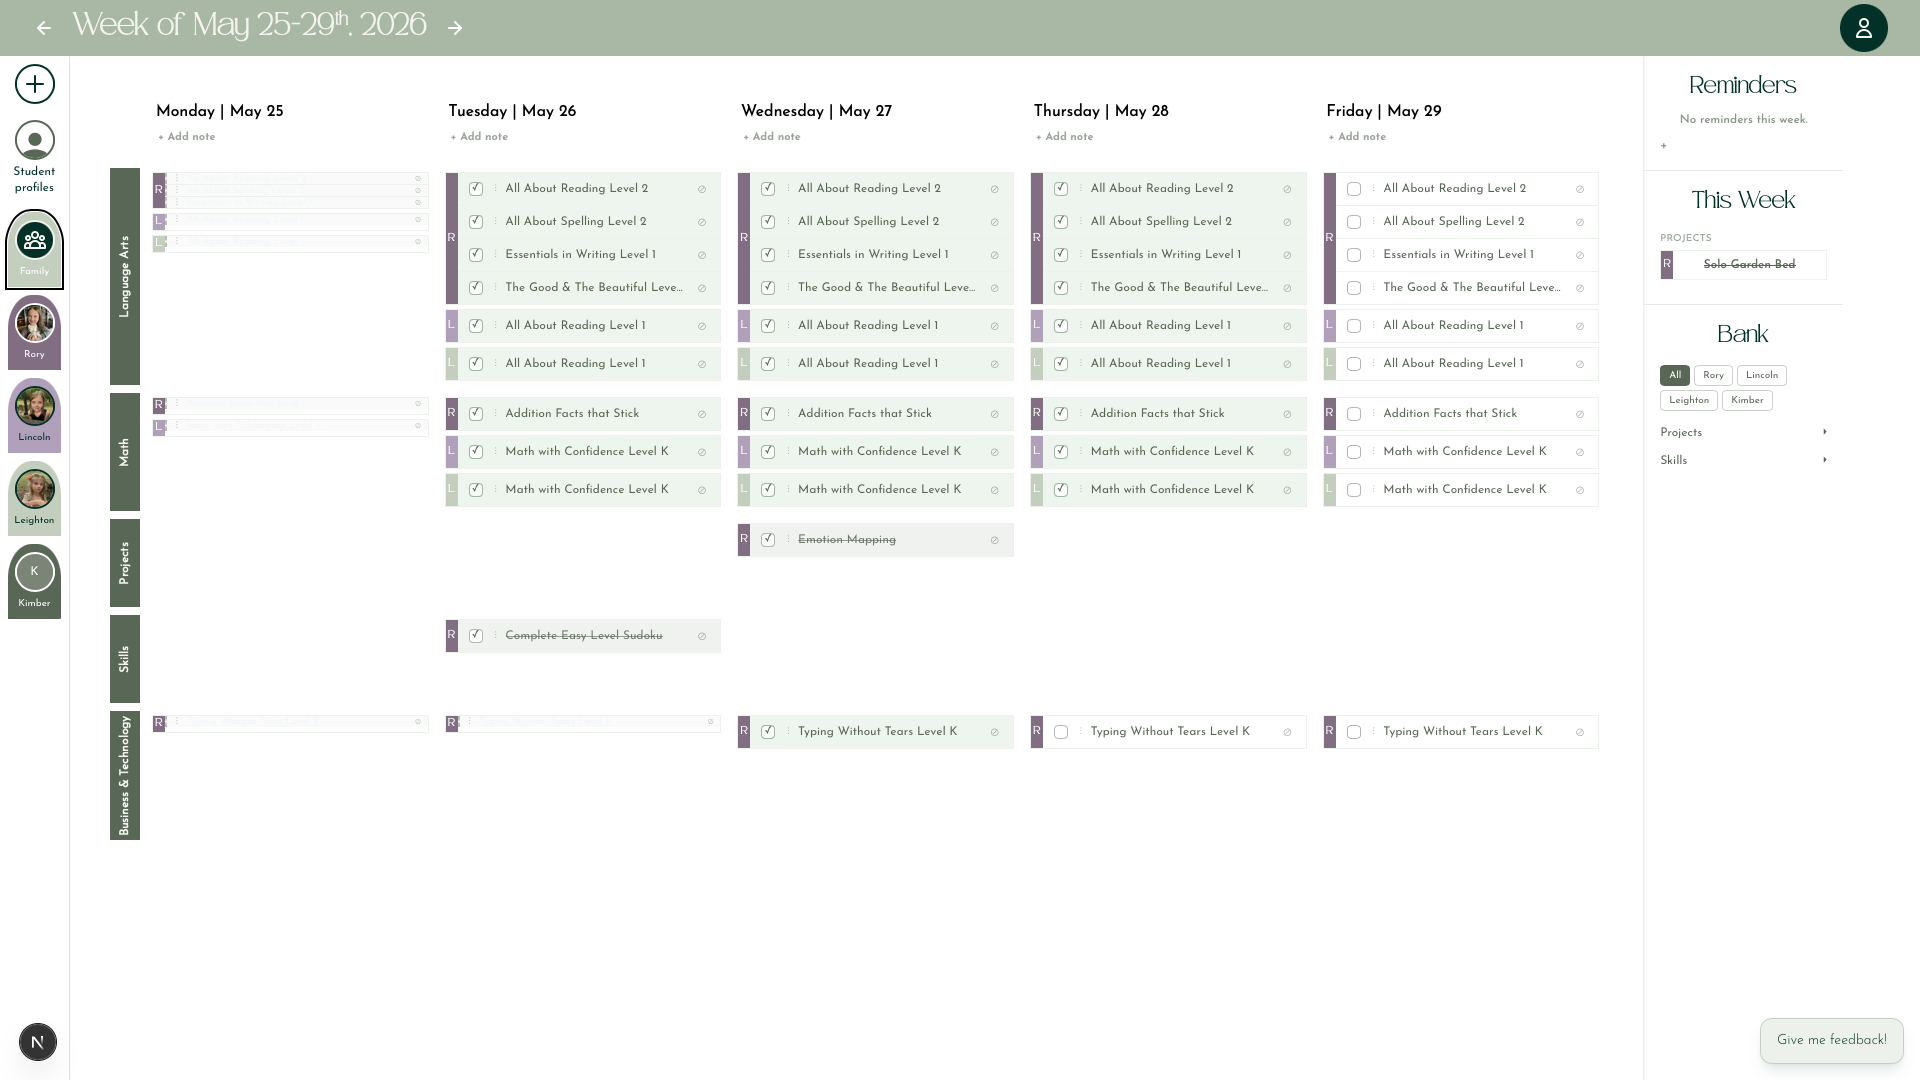The width and height of the screenshot is (1920, 1080).
Task: Go to previous week arrow
Action: [x=44, y=28]
